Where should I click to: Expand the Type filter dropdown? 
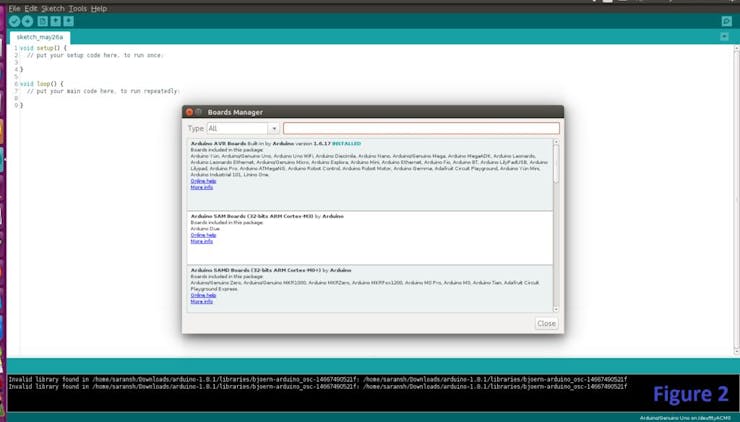274,128
